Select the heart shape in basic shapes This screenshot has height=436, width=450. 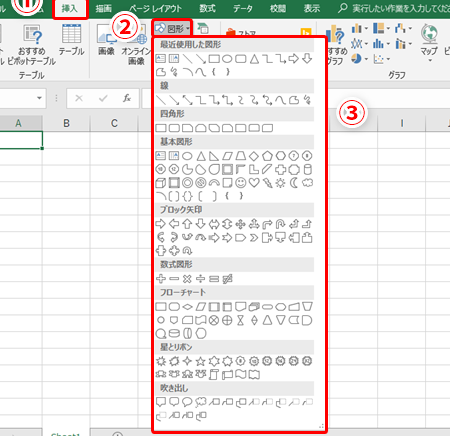(254, 183)
